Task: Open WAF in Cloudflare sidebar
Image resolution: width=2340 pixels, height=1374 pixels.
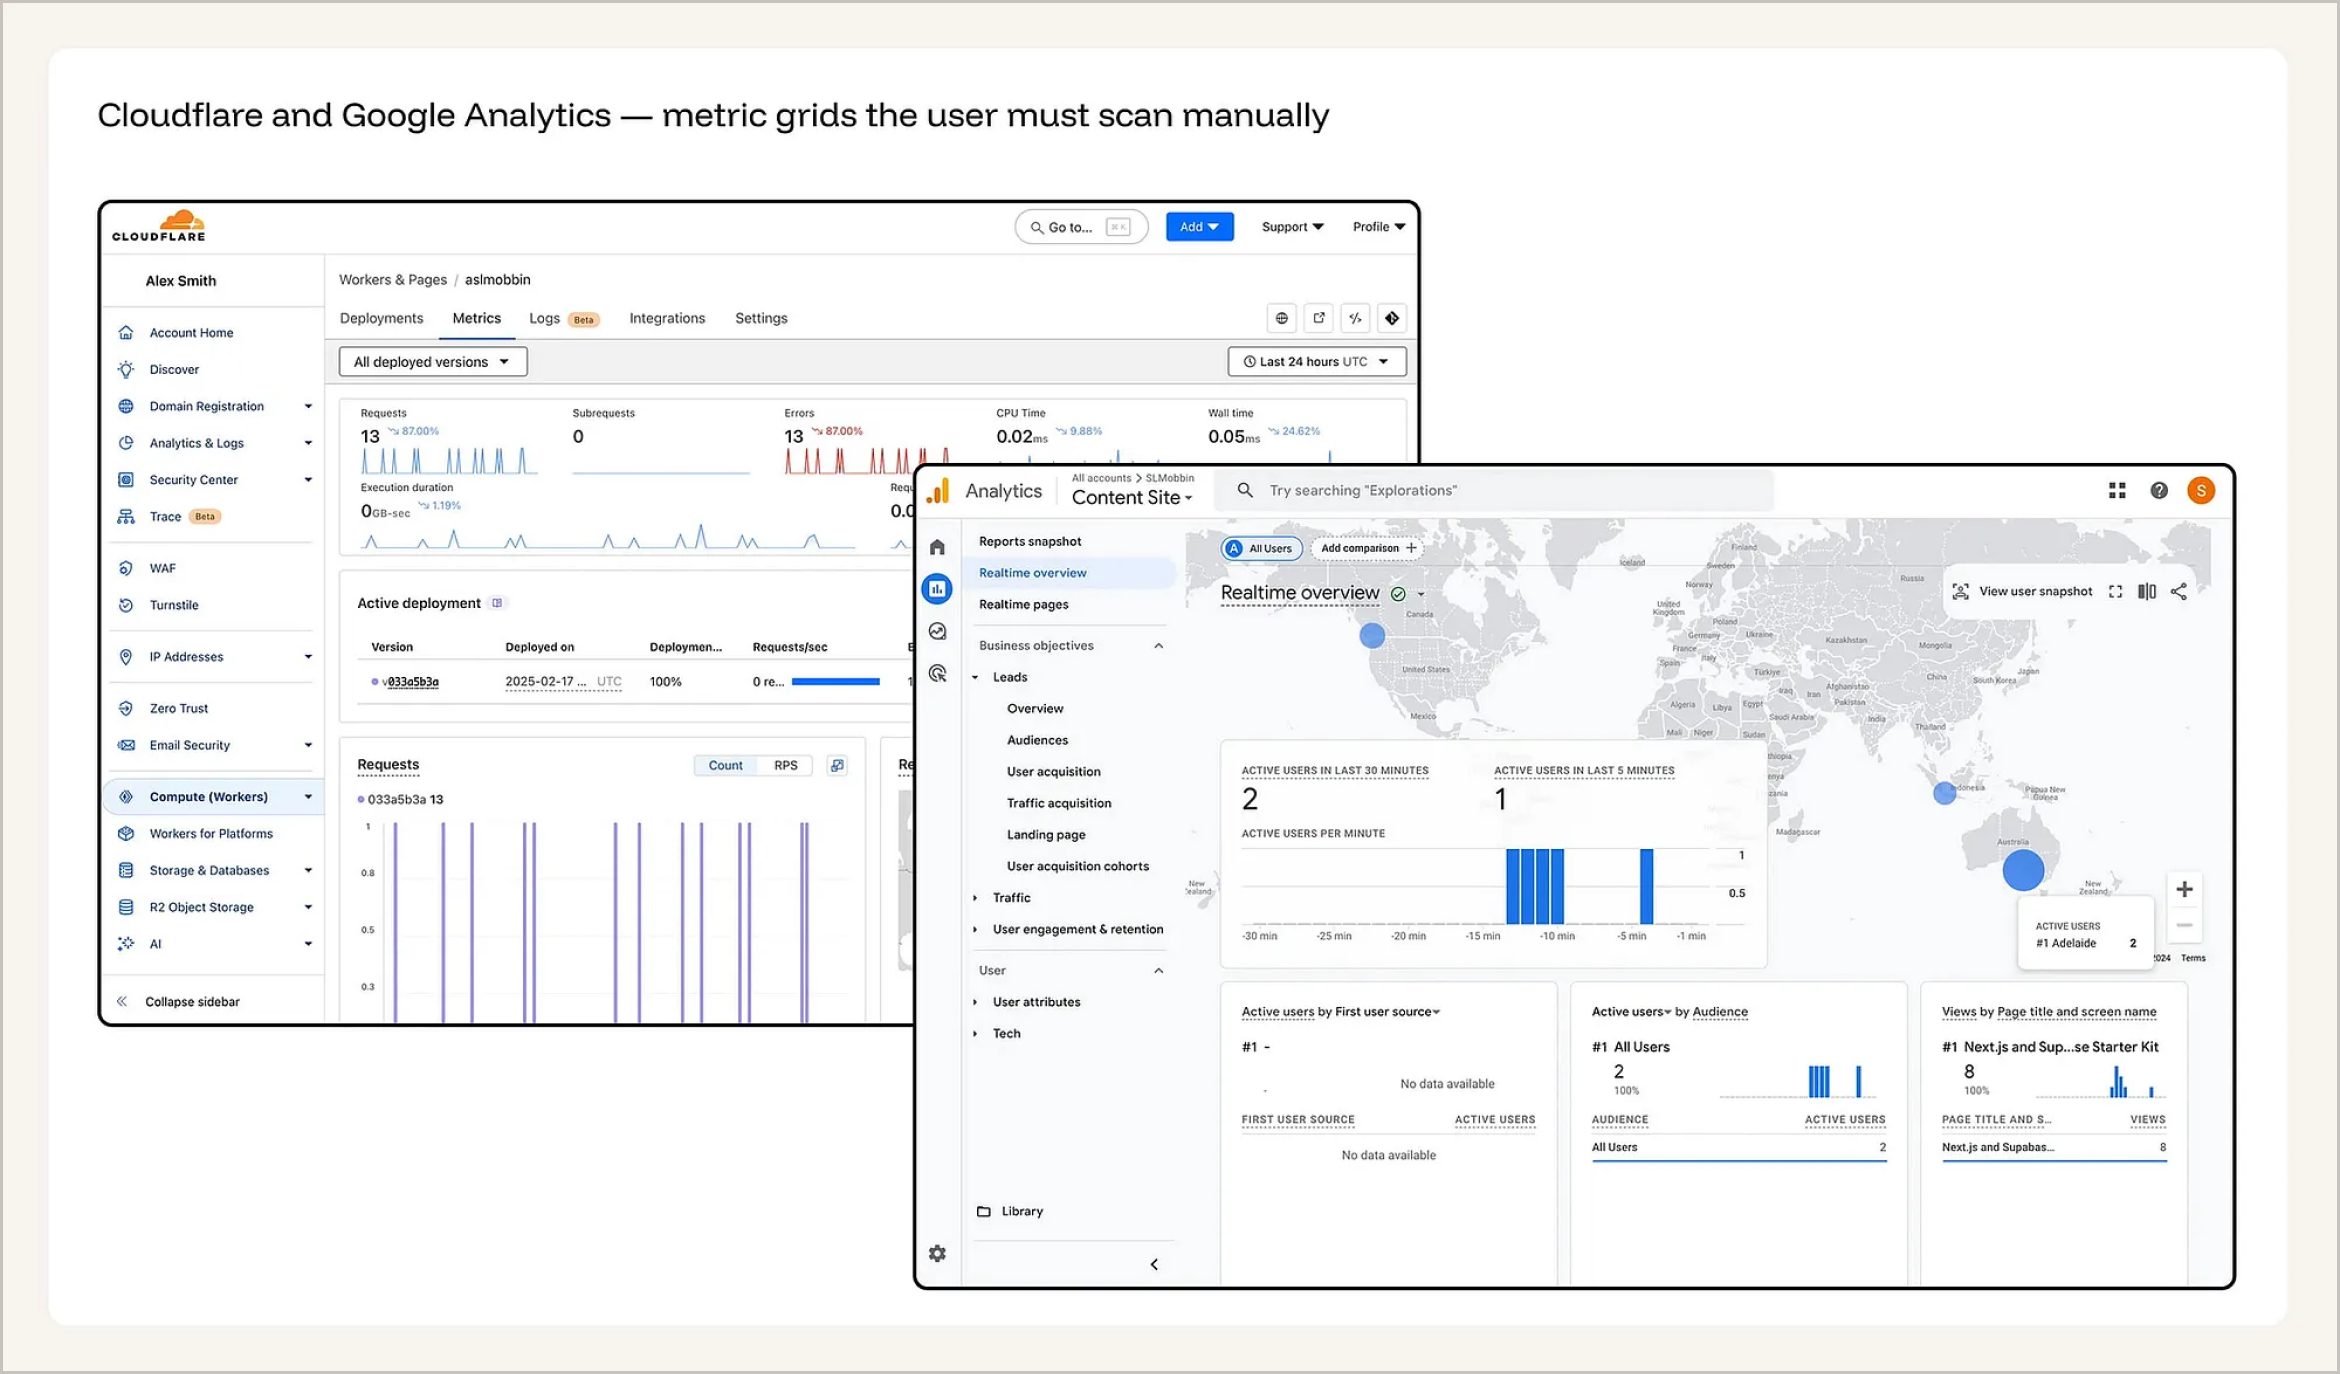Action: [x=162, y=568]
